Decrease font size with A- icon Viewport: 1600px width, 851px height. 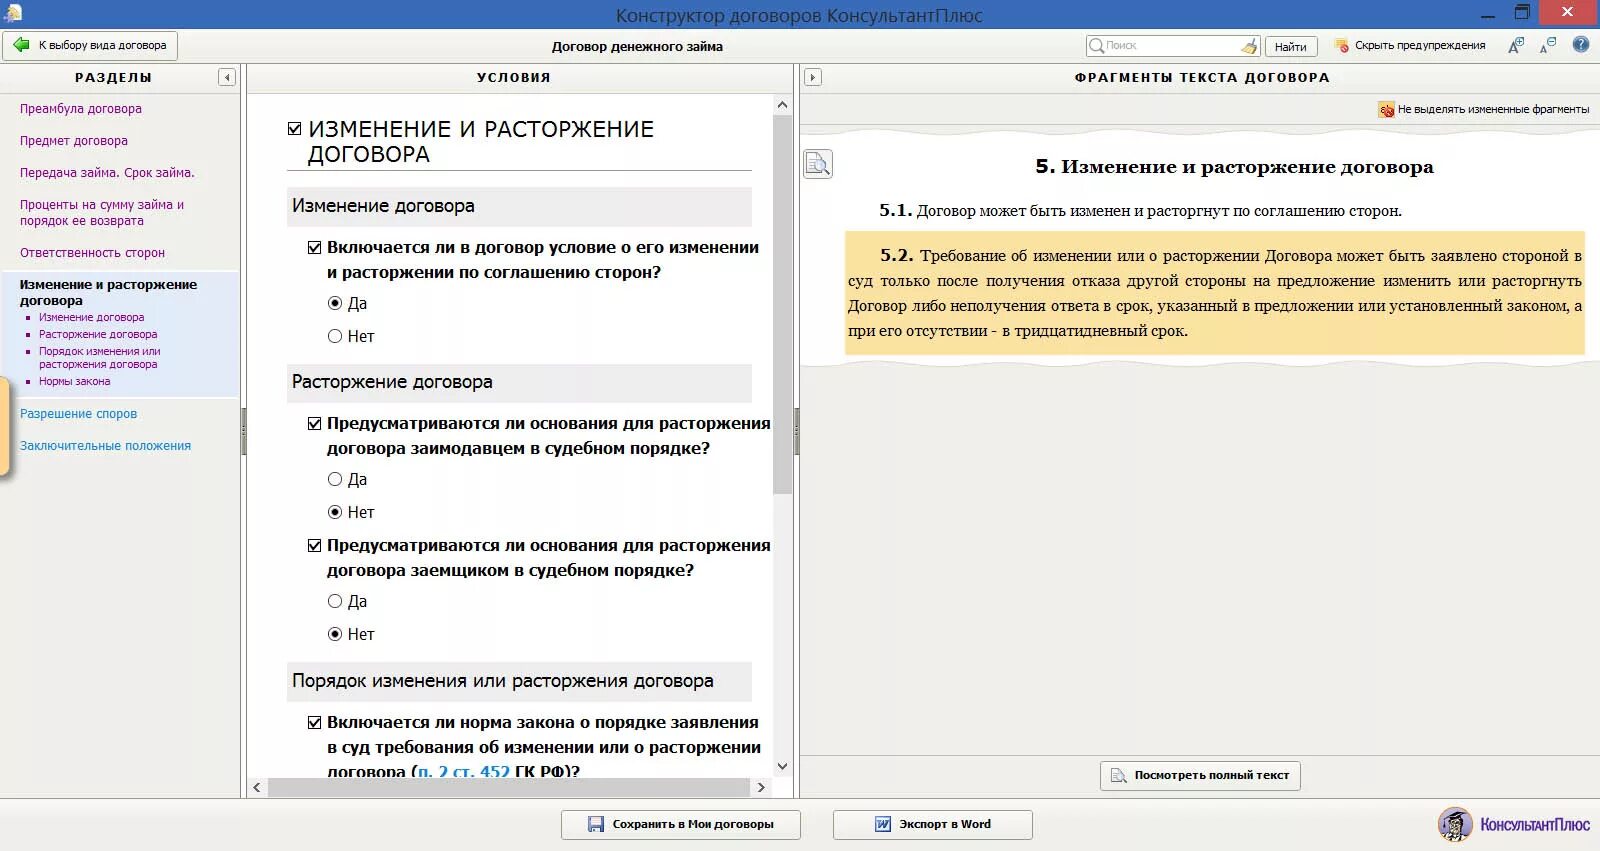[x=1548, y=45]
